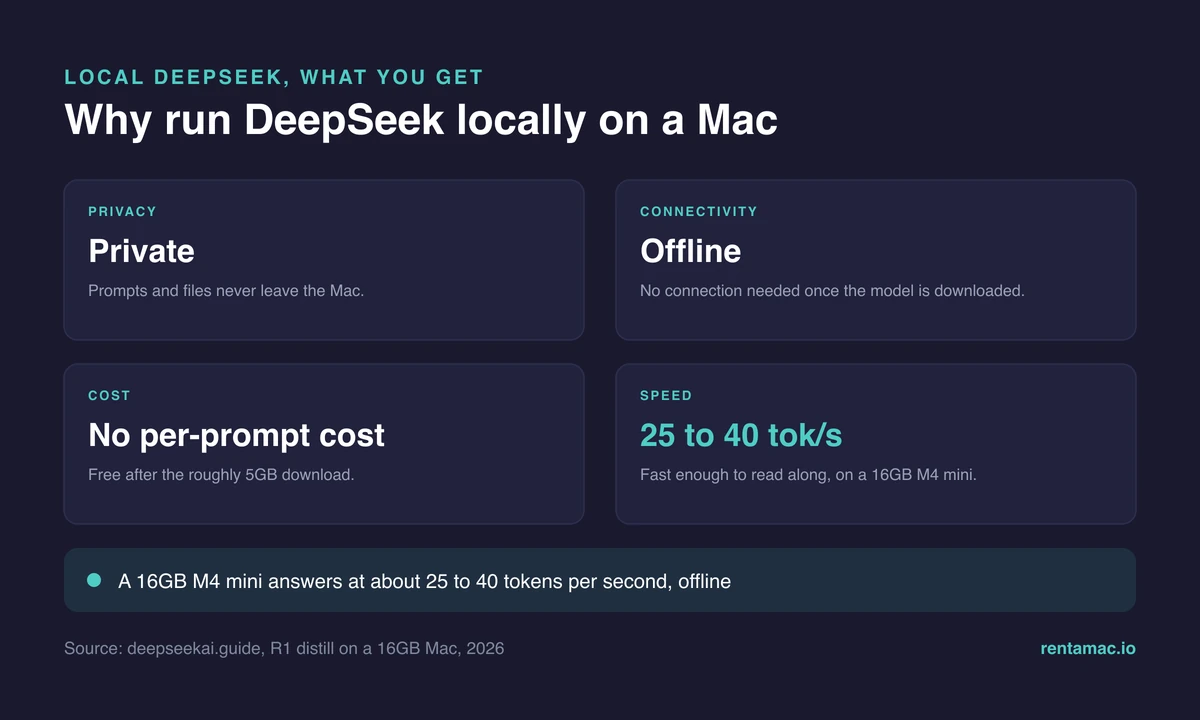Click the 'PRIVACY' card label
Image resolution: width=1200 pixels, height=720 pixels.
pyautogui.click(x=122, y=212)
